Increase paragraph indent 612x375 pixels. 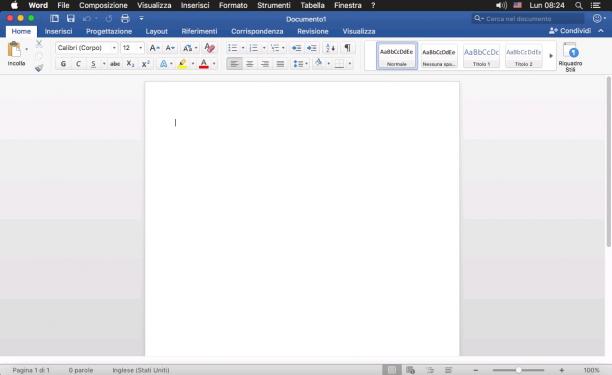pyautogui.click(x=311, y=48)
